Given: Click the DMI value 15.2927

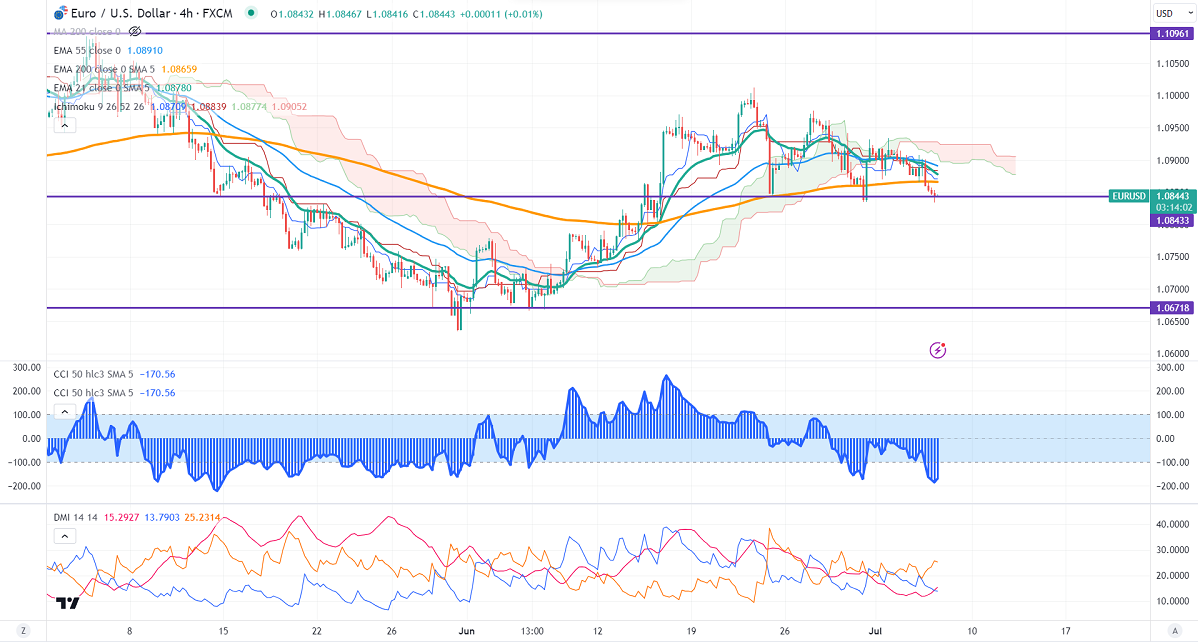Looking at the screenshot, I should (119, 517).
